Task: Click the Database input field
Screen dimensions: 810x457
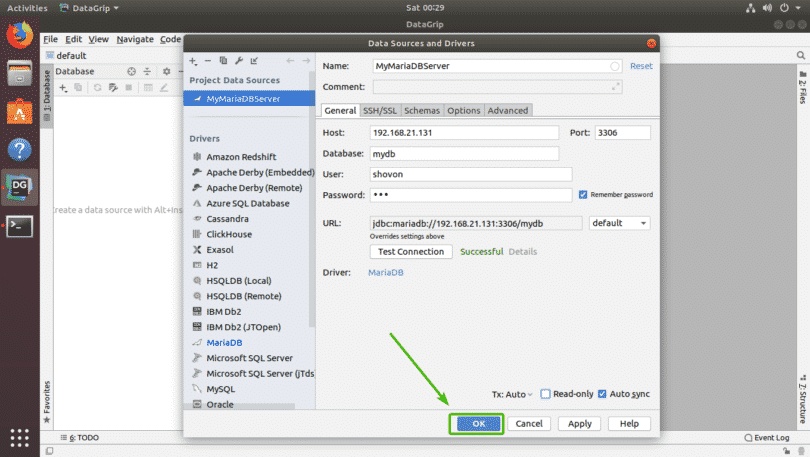Action: pos(464,154)
